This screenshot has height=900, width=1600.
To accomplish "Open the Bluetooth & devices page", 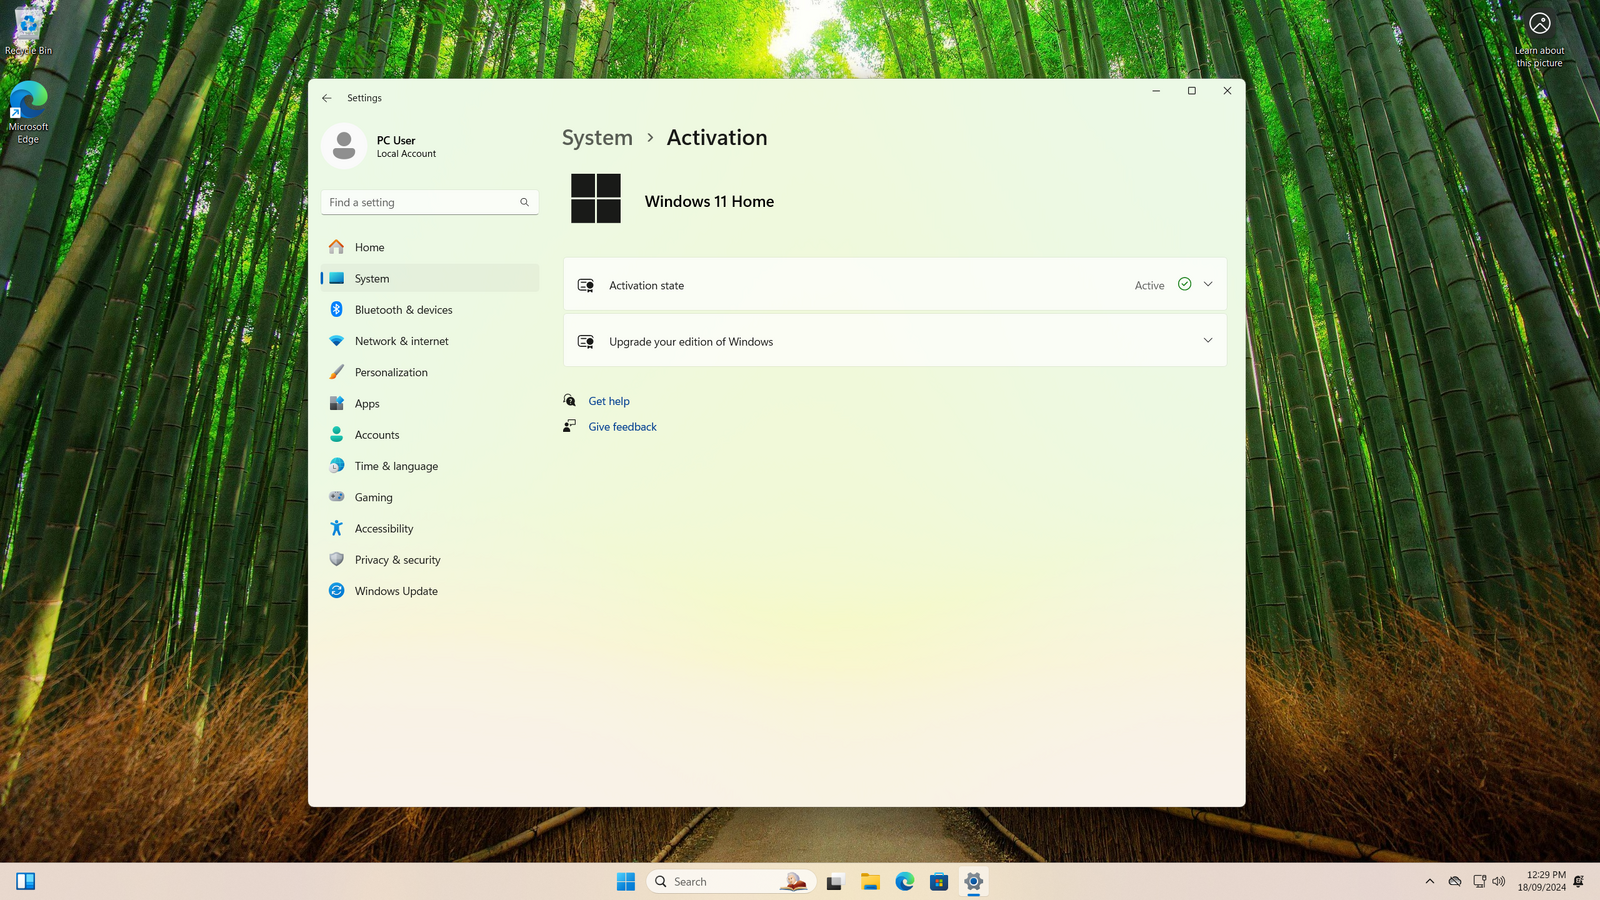I will click(430, 310).
